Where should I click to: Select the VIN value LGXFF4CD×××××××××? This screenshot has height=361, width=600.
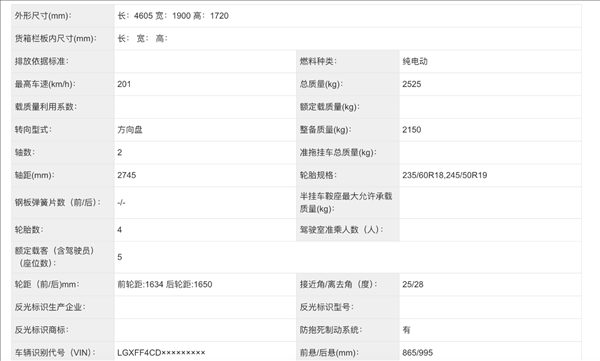(161, 353)
